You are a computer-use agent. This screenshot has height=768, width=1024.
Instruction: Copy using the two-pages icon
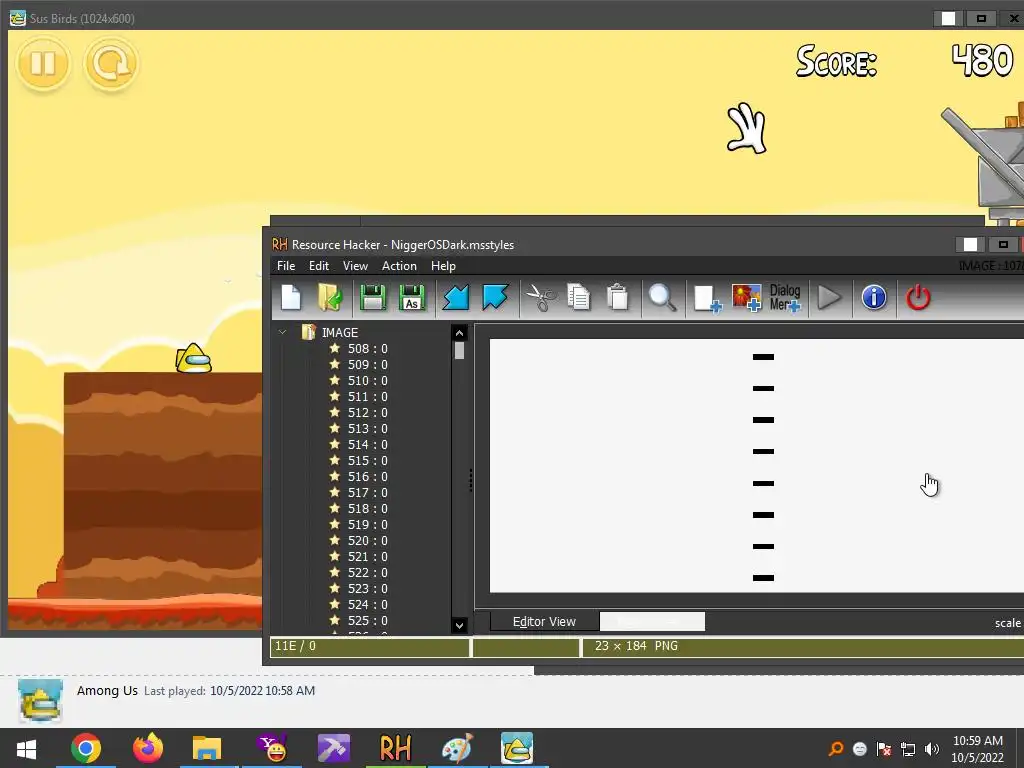click(x=579, y=298)
